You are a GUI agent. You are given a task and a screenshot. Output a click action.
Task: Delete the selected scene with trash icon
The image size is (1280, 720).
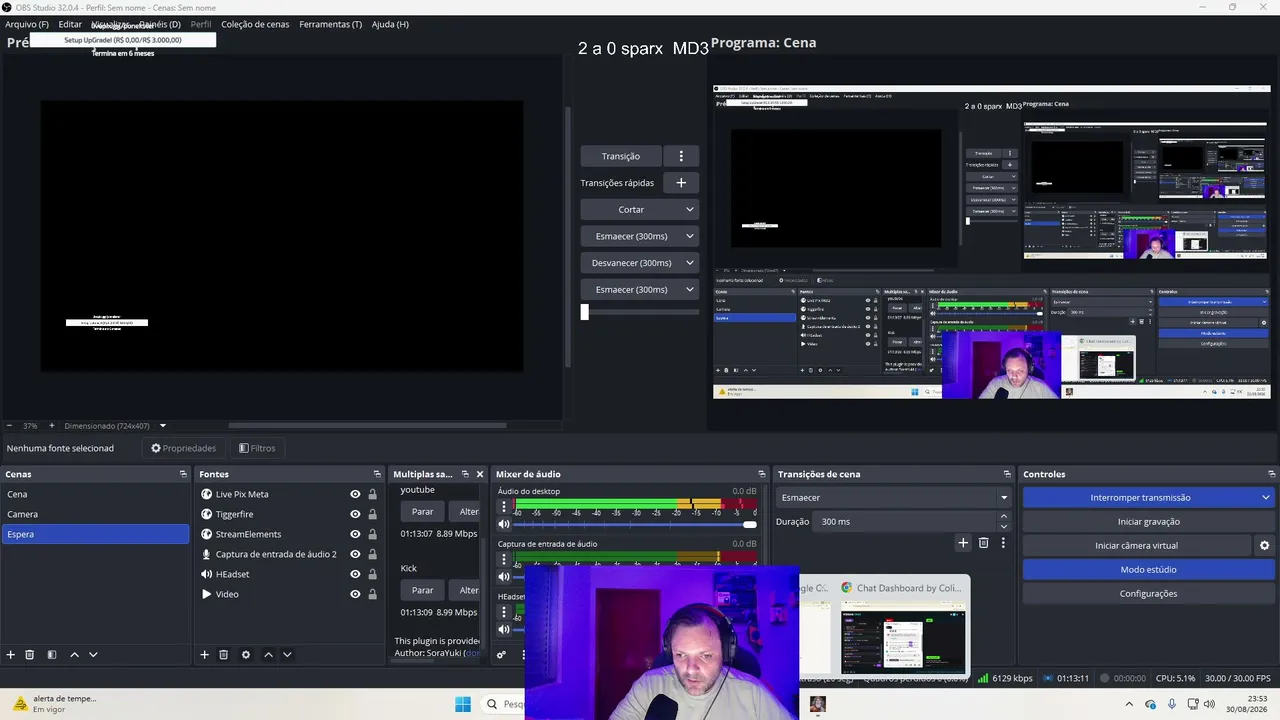30,655
